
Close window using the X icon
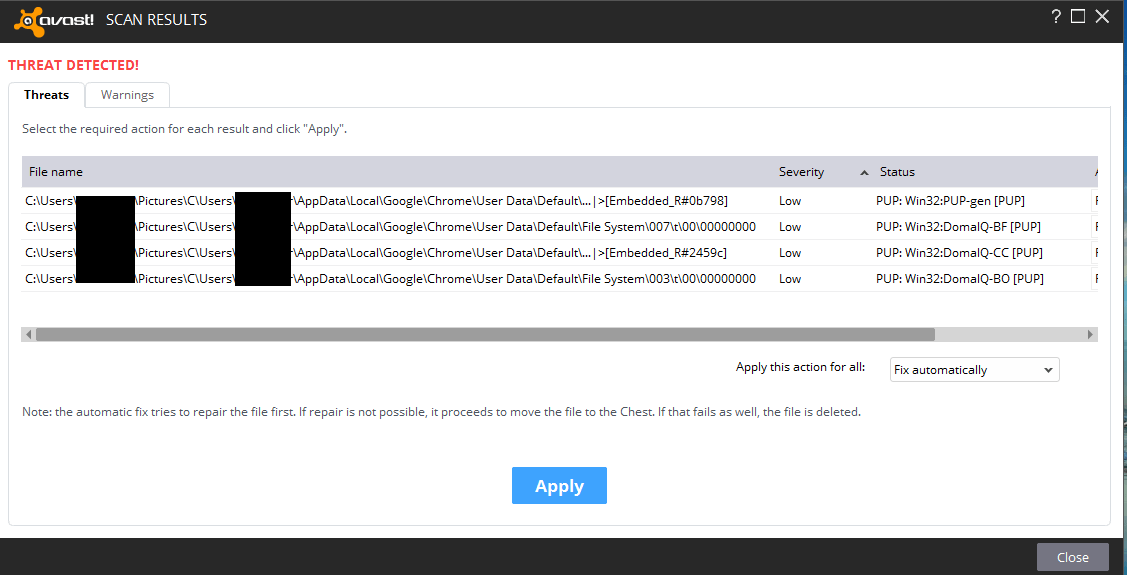1102,17
